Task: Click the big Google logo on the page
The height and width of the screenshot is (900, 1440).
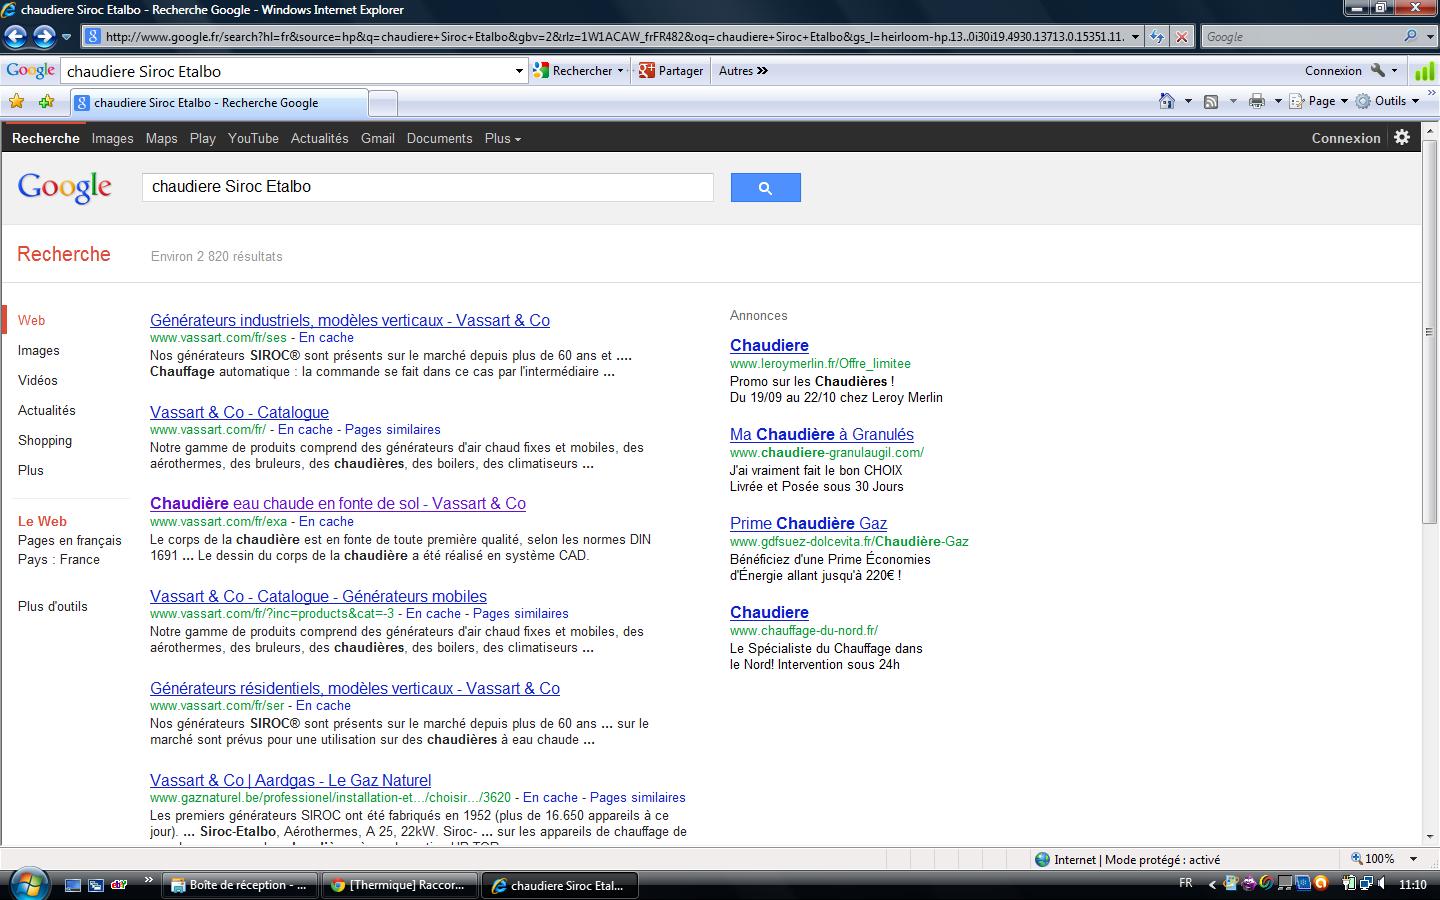Action: click(x=64, y=187)
